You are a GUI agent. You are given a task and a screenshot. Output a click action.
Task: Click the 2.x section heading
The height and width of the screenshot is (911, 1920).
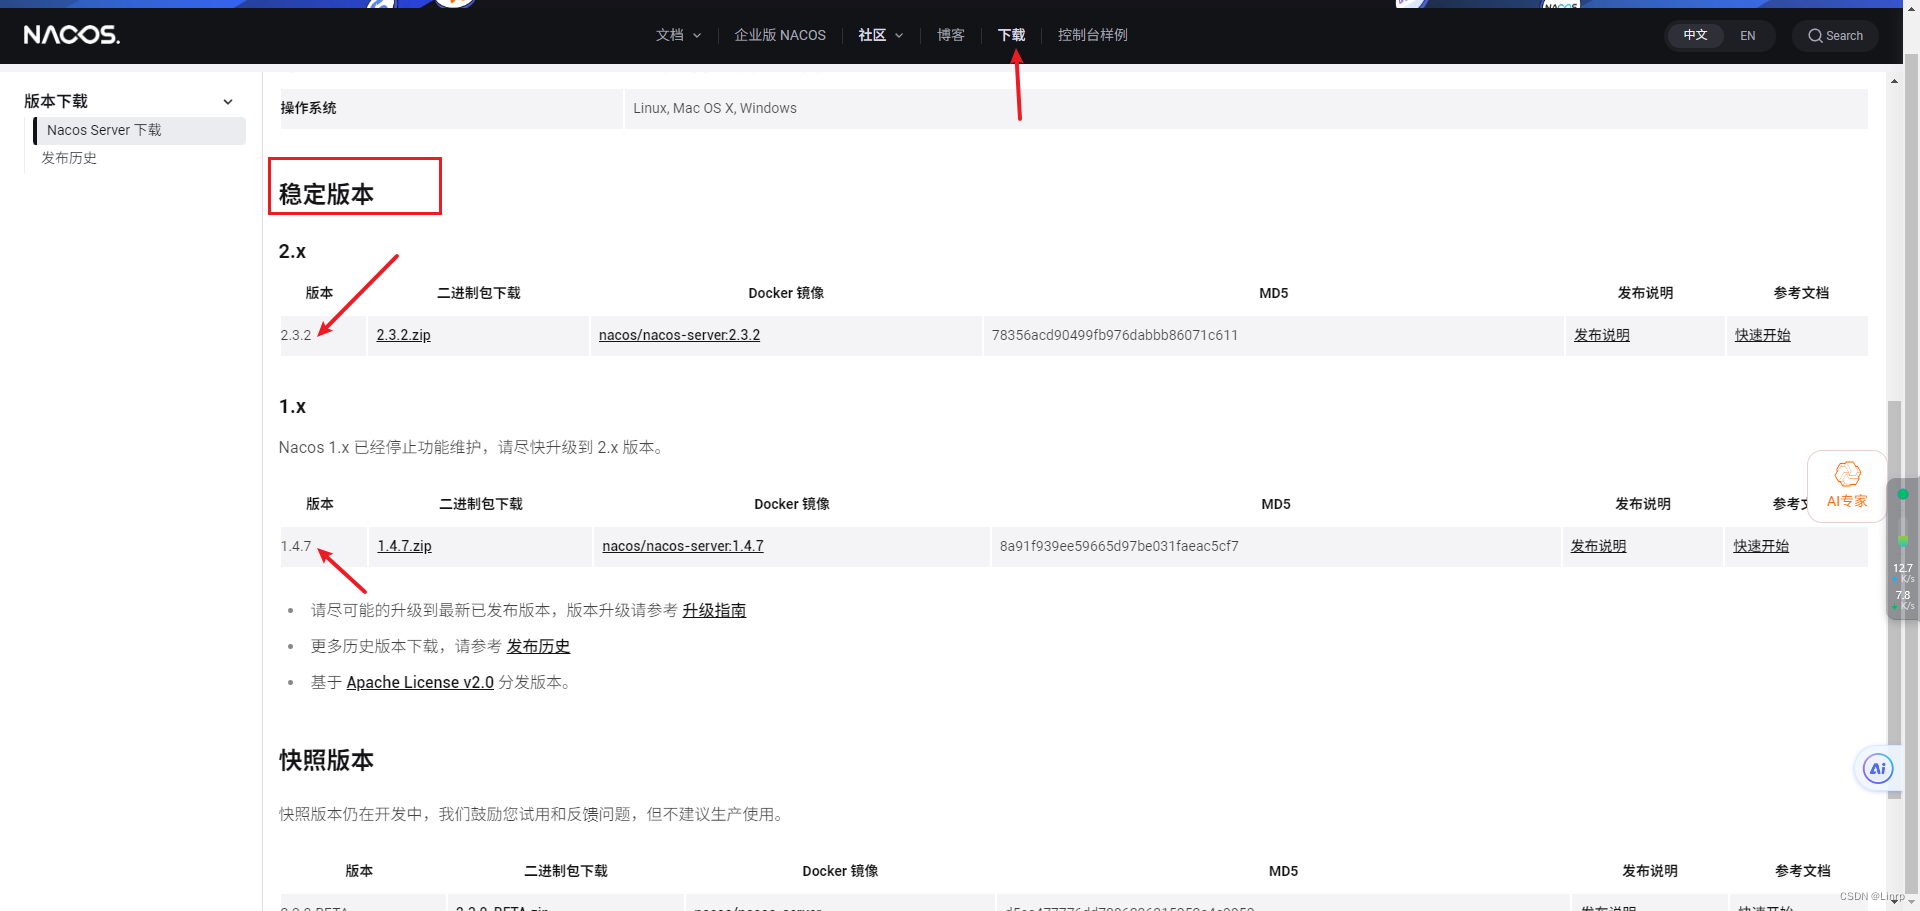[x=292, y=252]
